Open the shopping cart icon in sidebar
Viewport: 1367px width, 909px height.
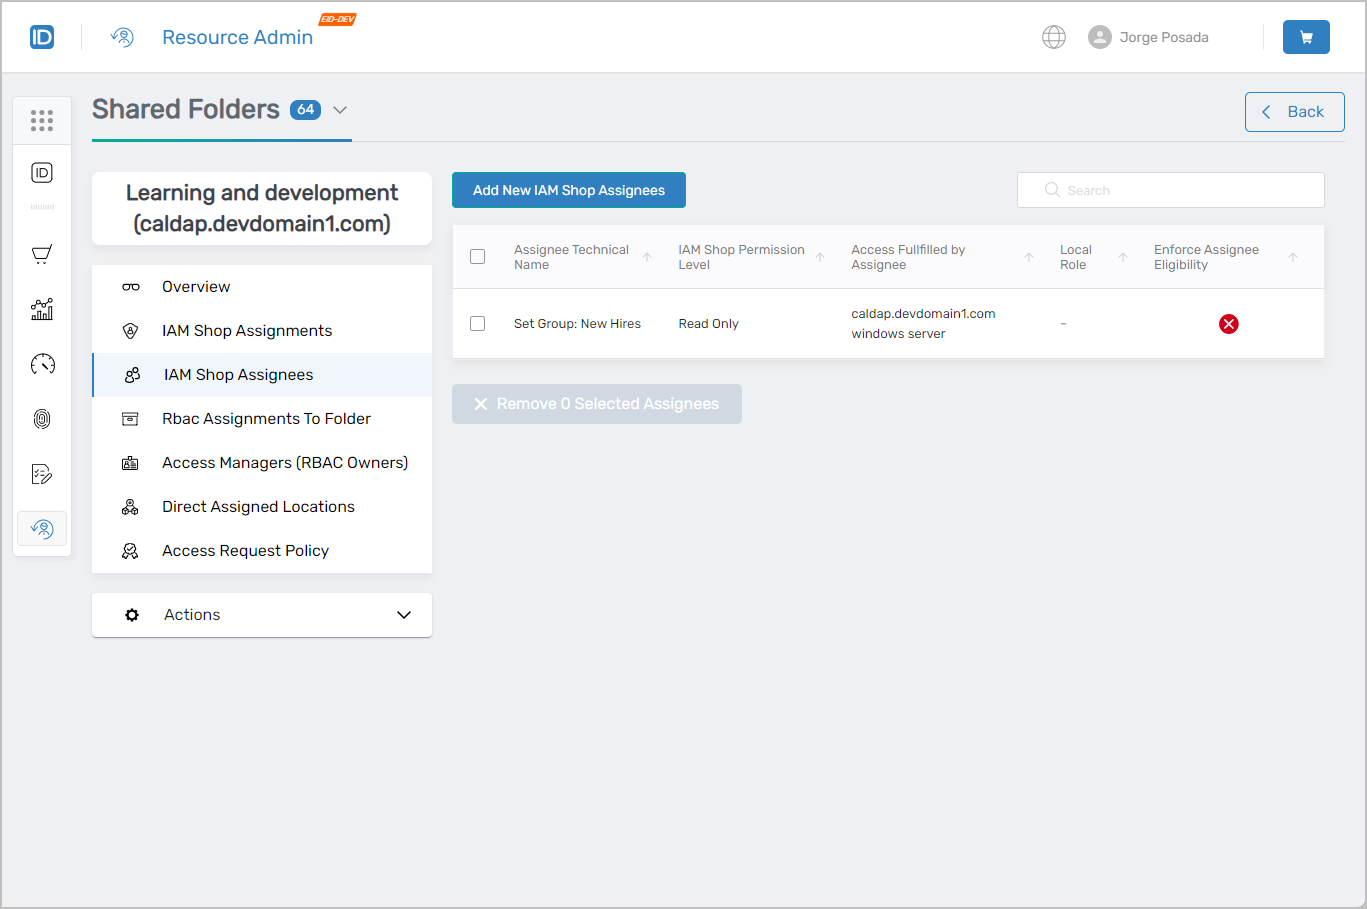(x=41, y=254)
